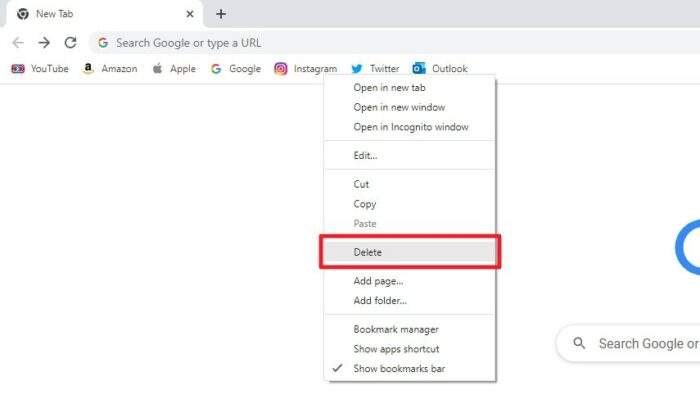Open the Instagram bookmark
Viewport: 700px width, 404px height.
tap(306, 69)
